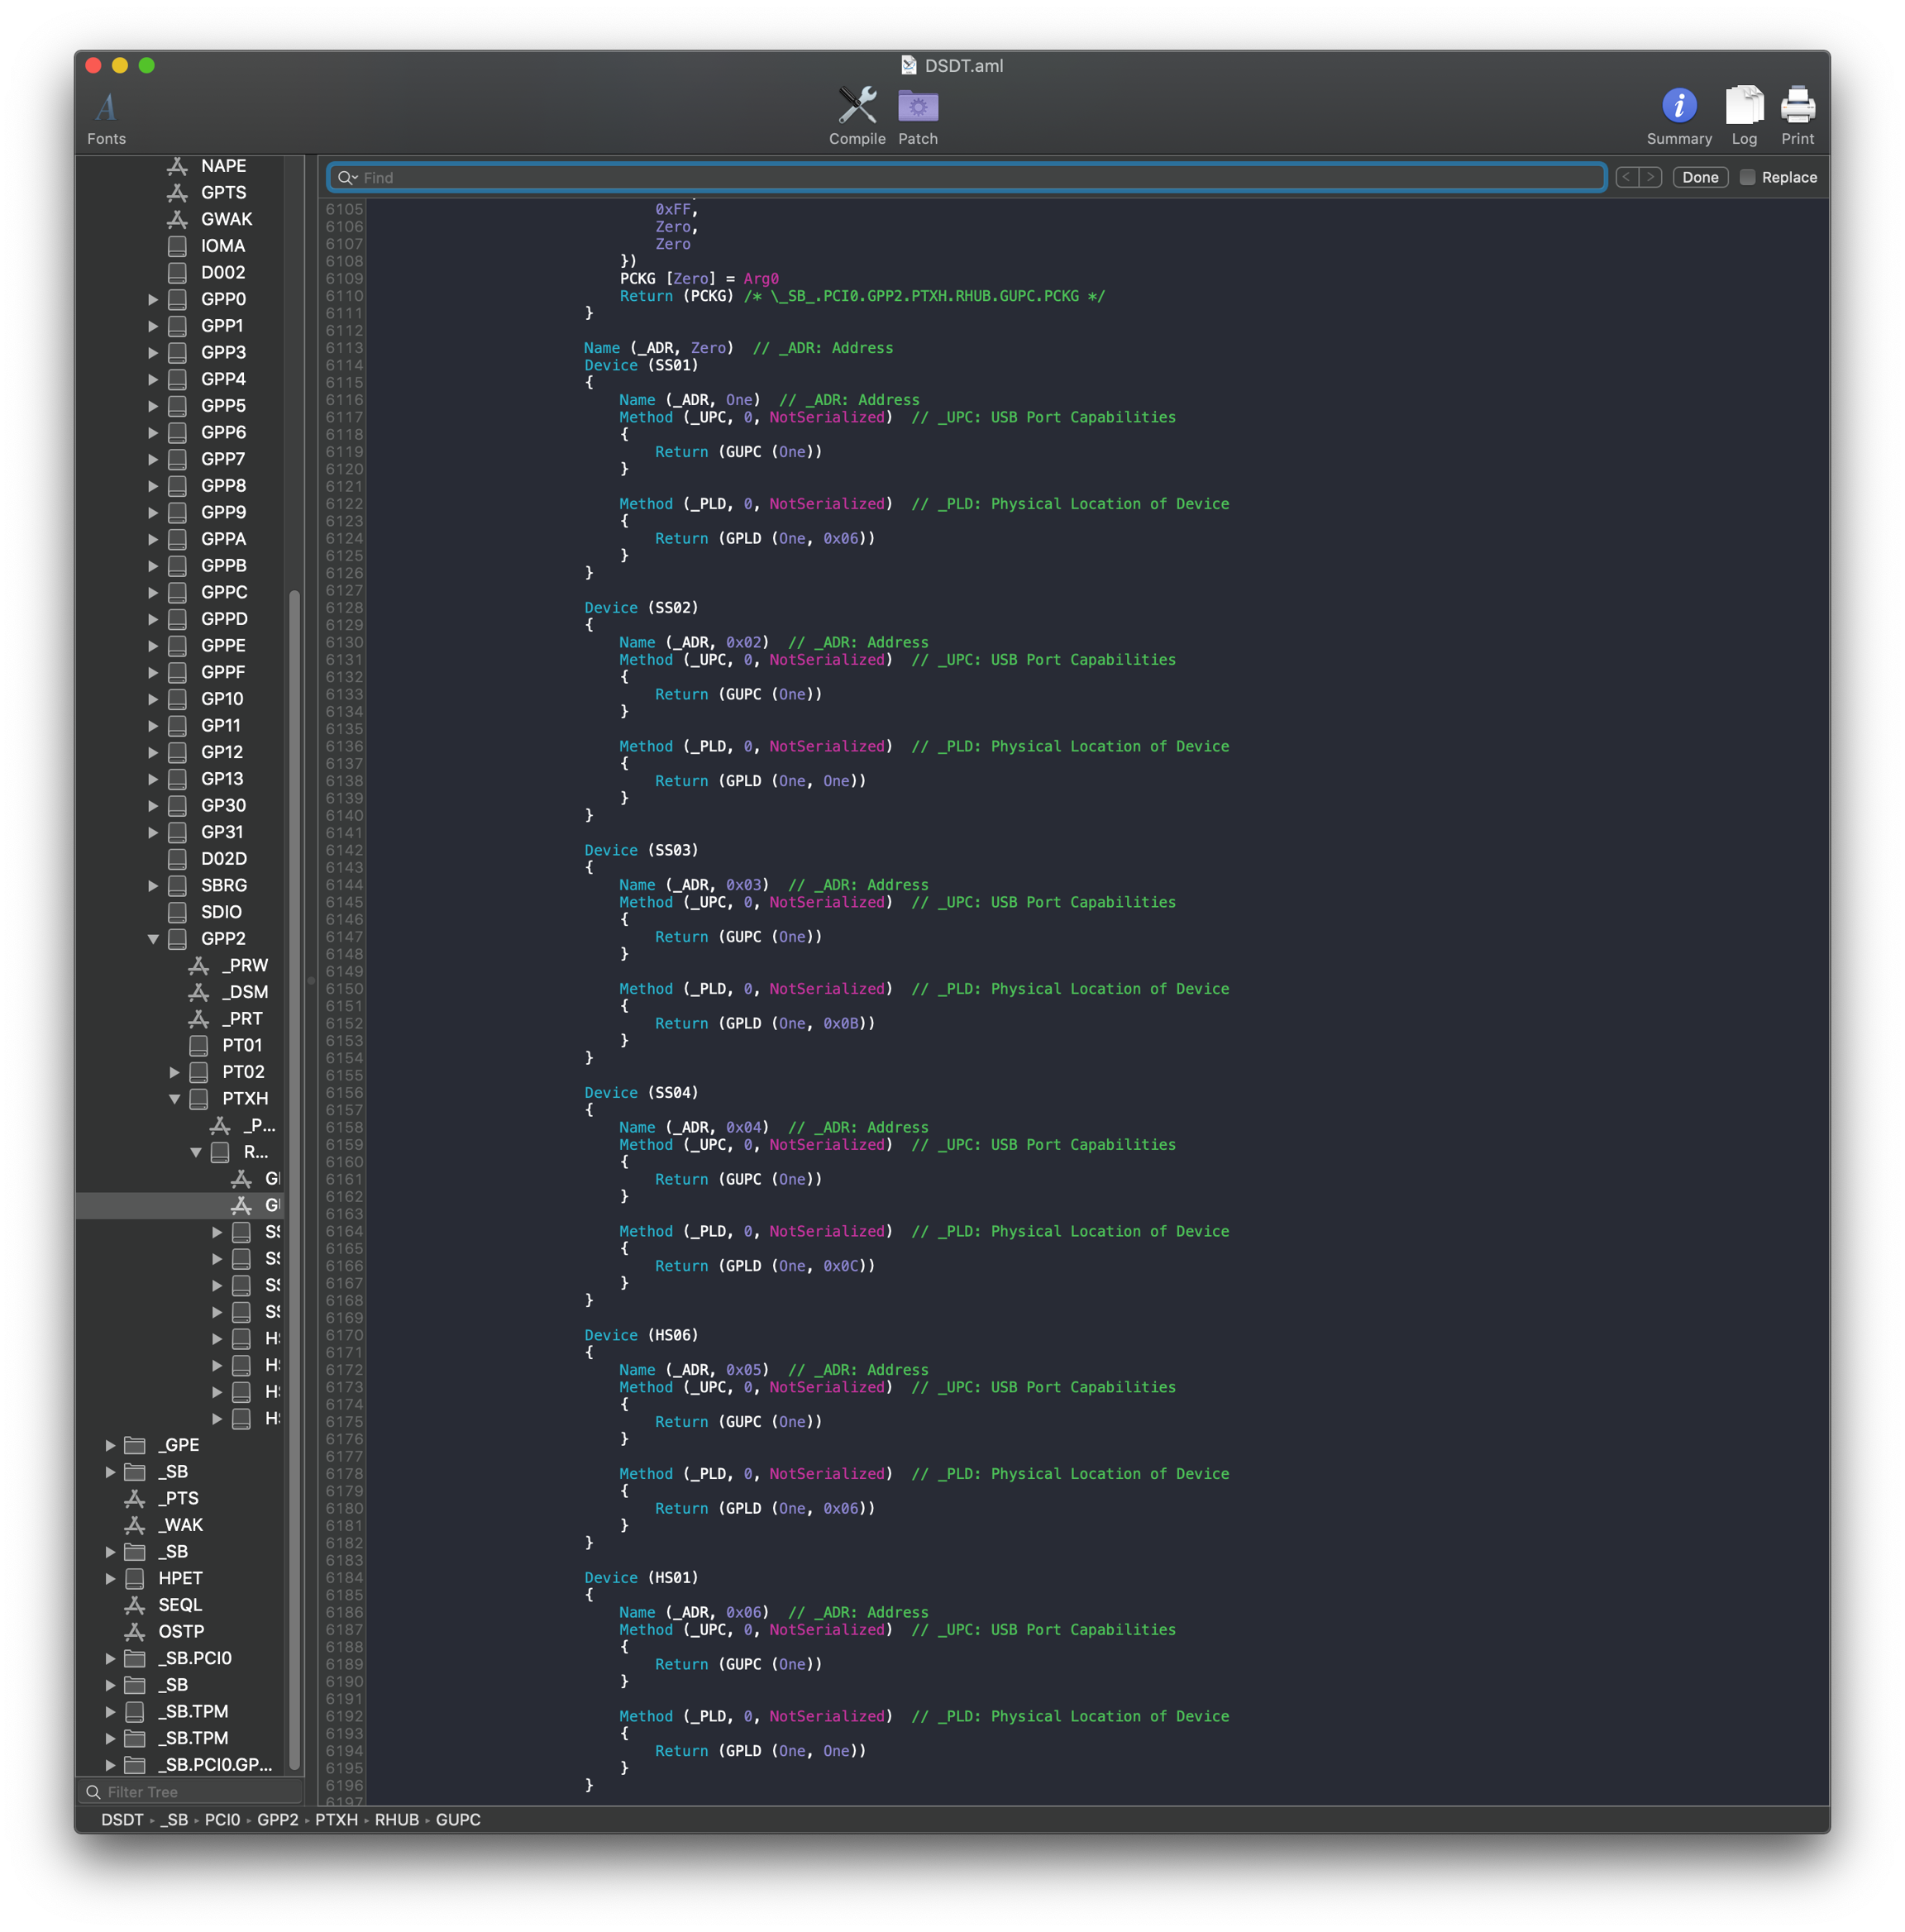Open the Patch folder icon
The height and width of the screenshot is (1932, 1905).
pyautogui.click(x=917, y=106)
